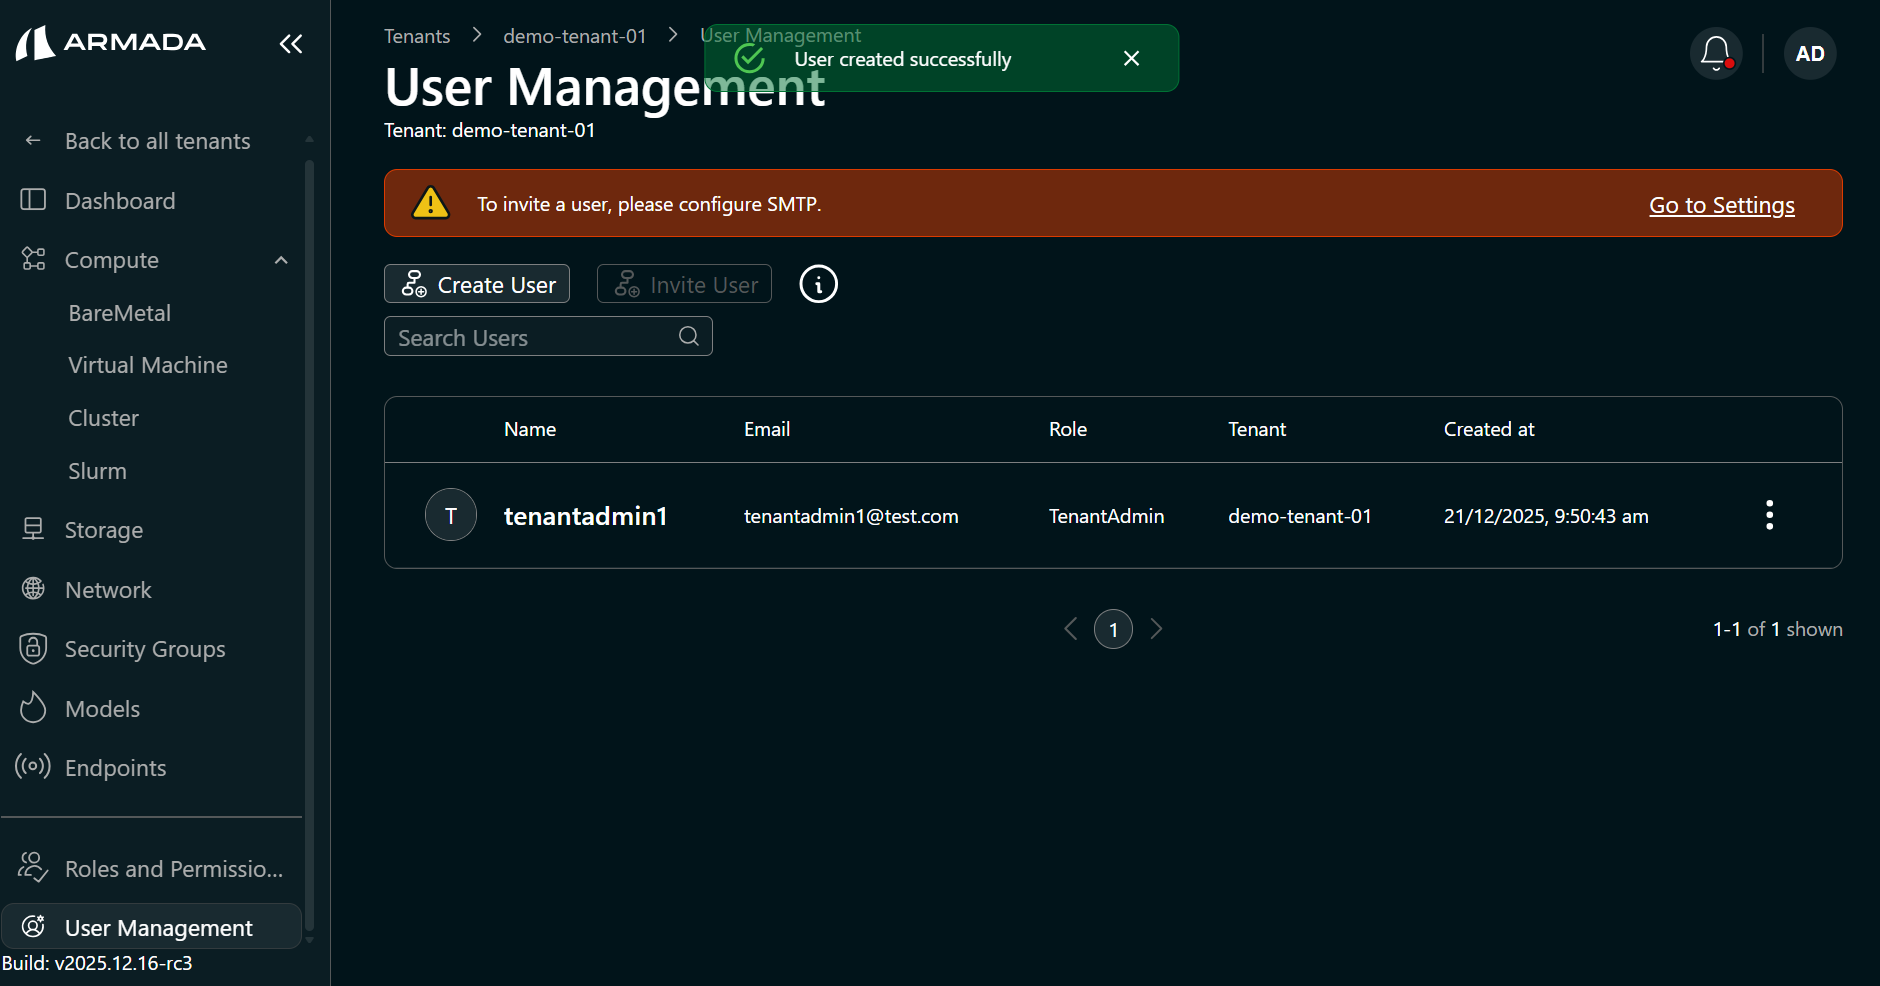Click the ARMADA logo
Viewport: 1880px width, 986px height.
(x=110, y=42)
